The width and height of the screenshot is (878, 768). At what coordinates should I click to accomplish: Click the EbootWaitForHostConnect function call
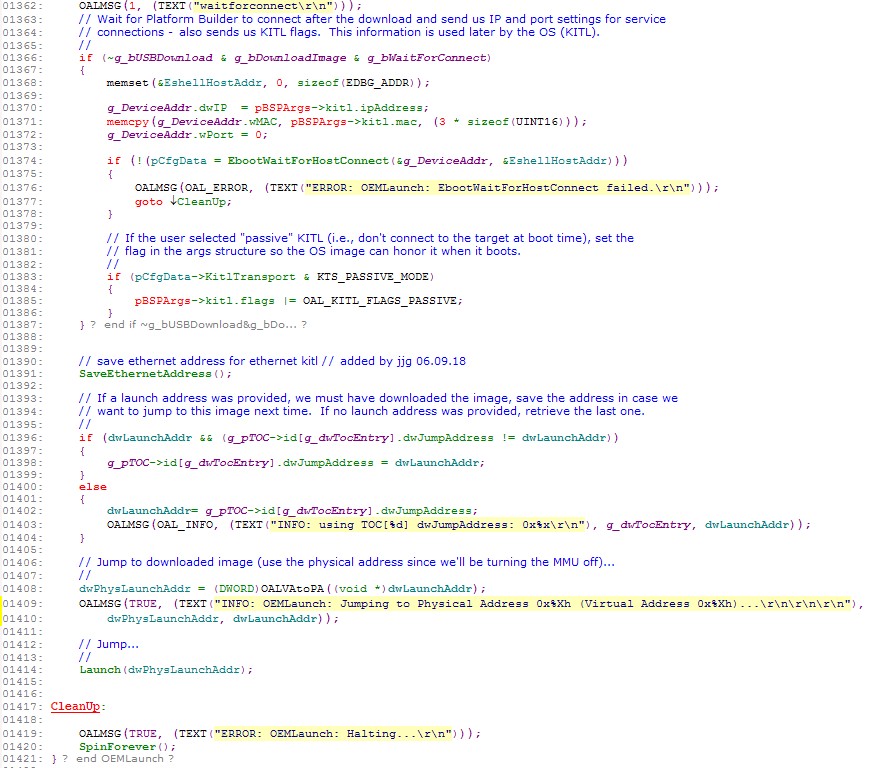click(308, 161)
